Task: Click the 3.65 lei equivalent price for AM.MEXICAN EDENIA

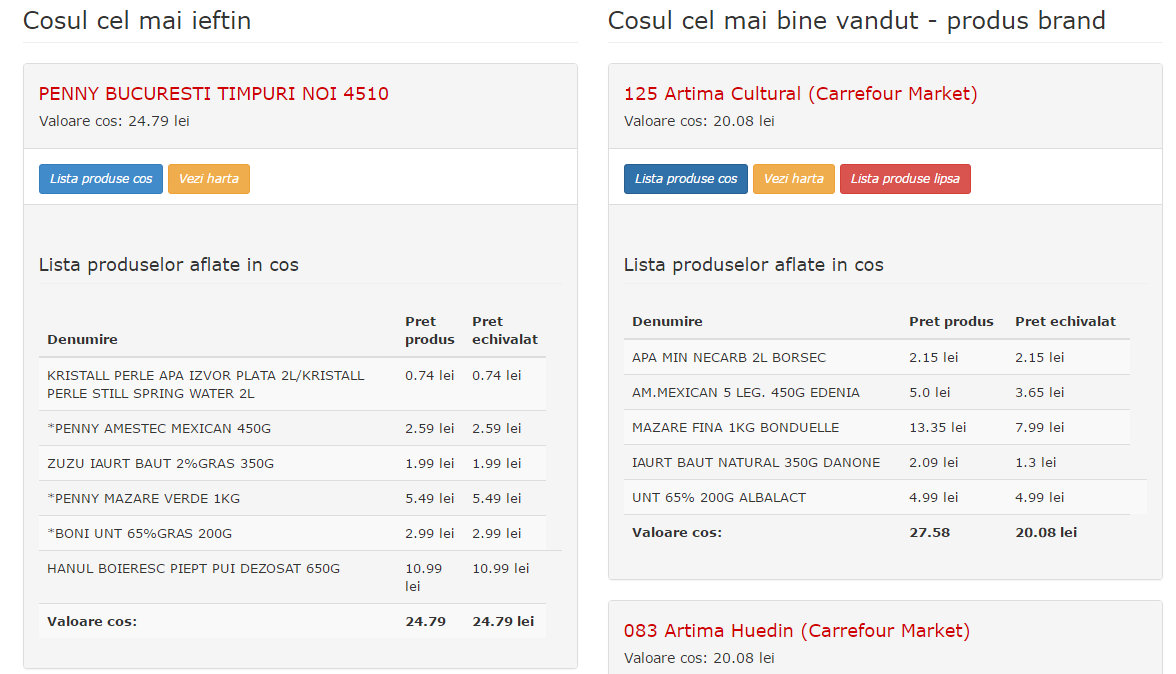Action: point(1040,393)
